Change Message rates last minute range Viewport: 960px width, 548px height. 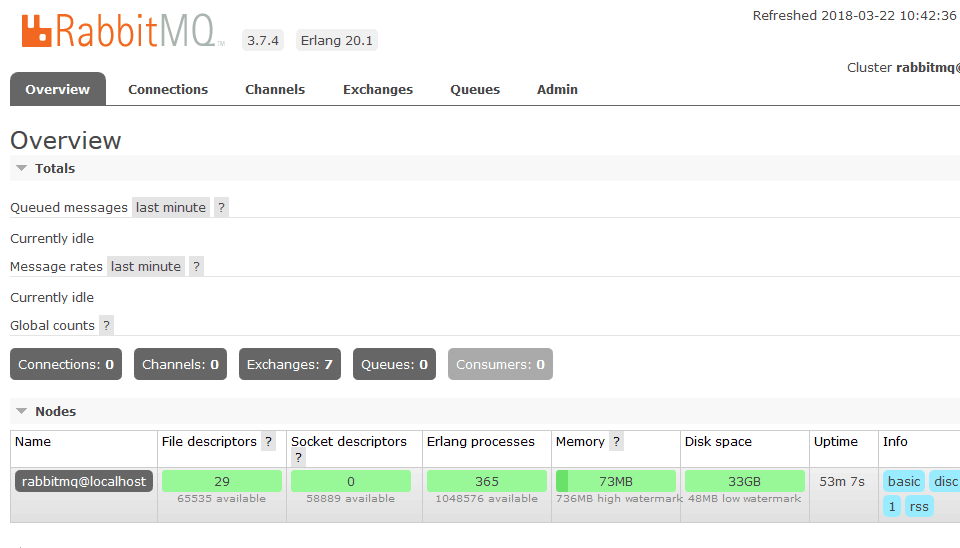click(x=146, y=267)
